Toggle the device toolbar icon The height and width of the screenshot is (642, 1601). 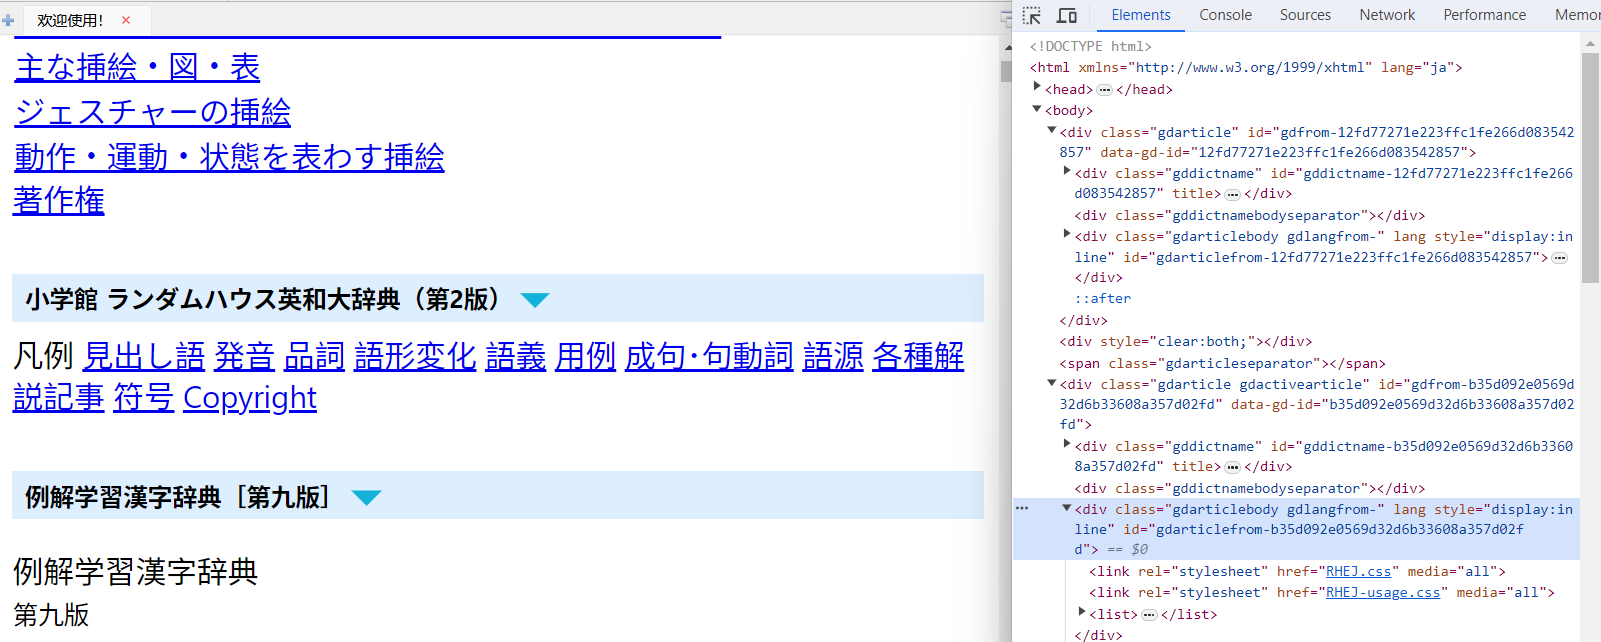pyautogui.click(x=1067, y=15)
